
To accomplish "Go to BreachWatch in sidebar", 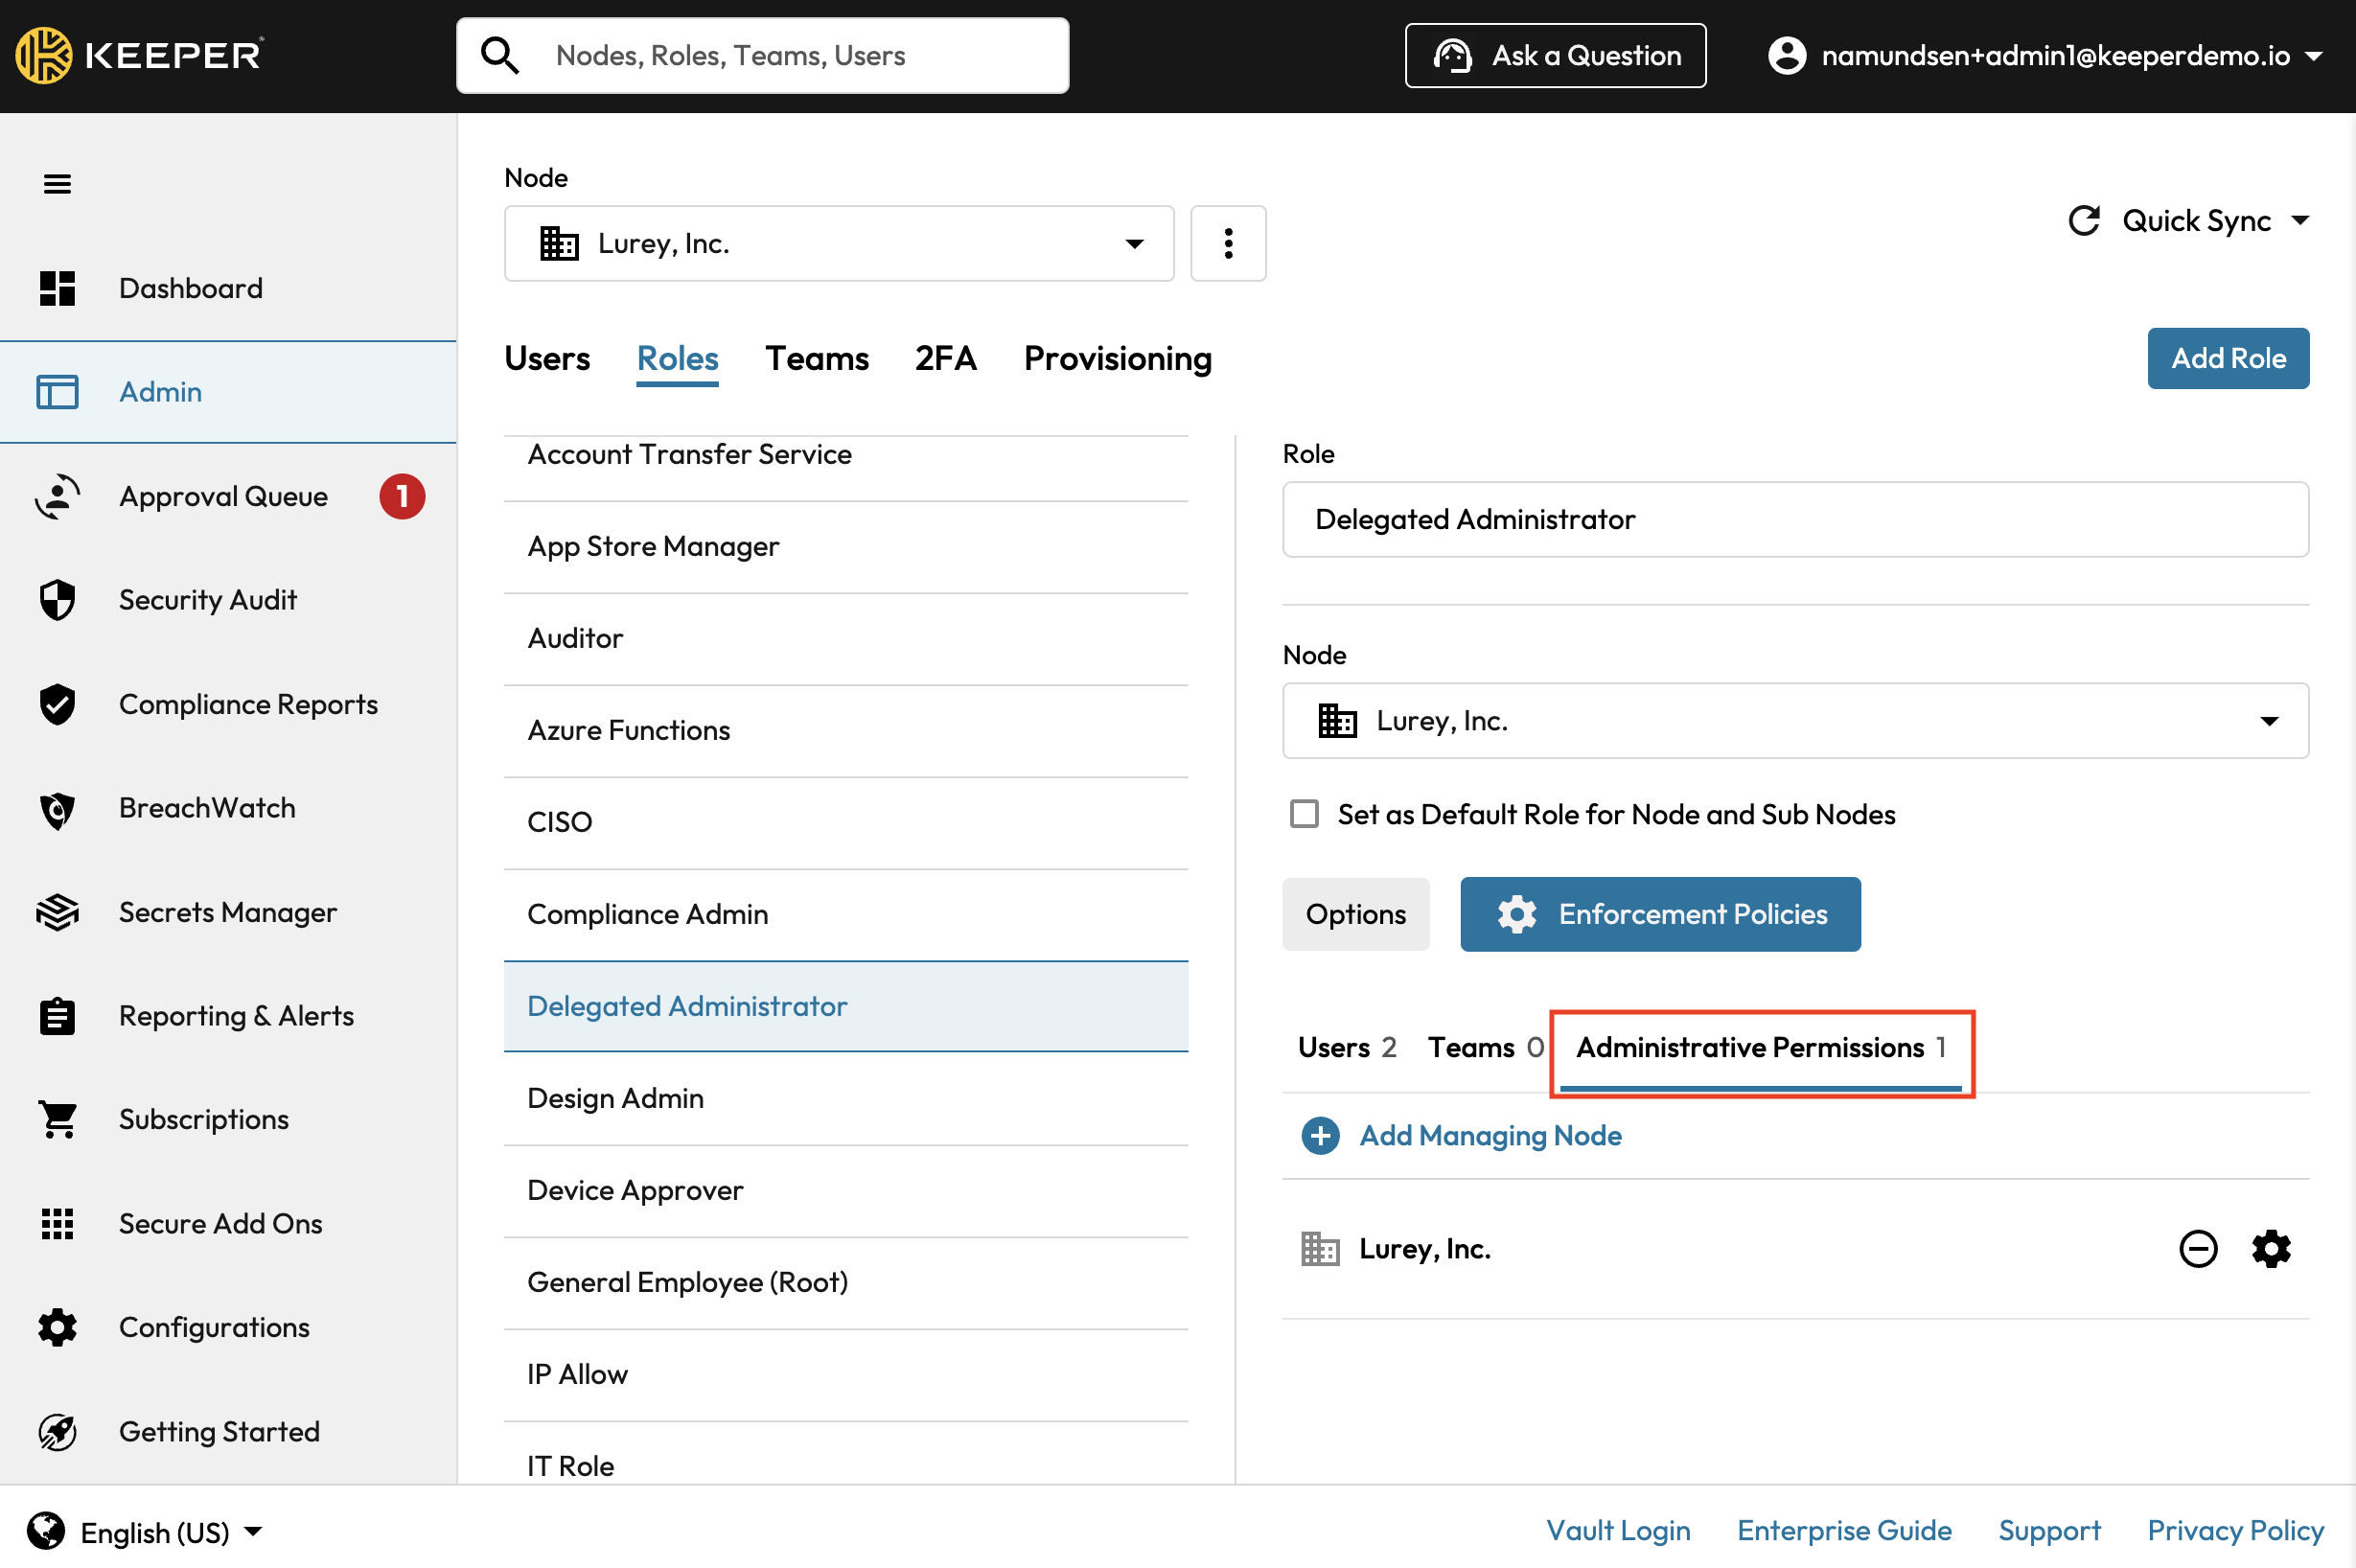I will [207, 808].
